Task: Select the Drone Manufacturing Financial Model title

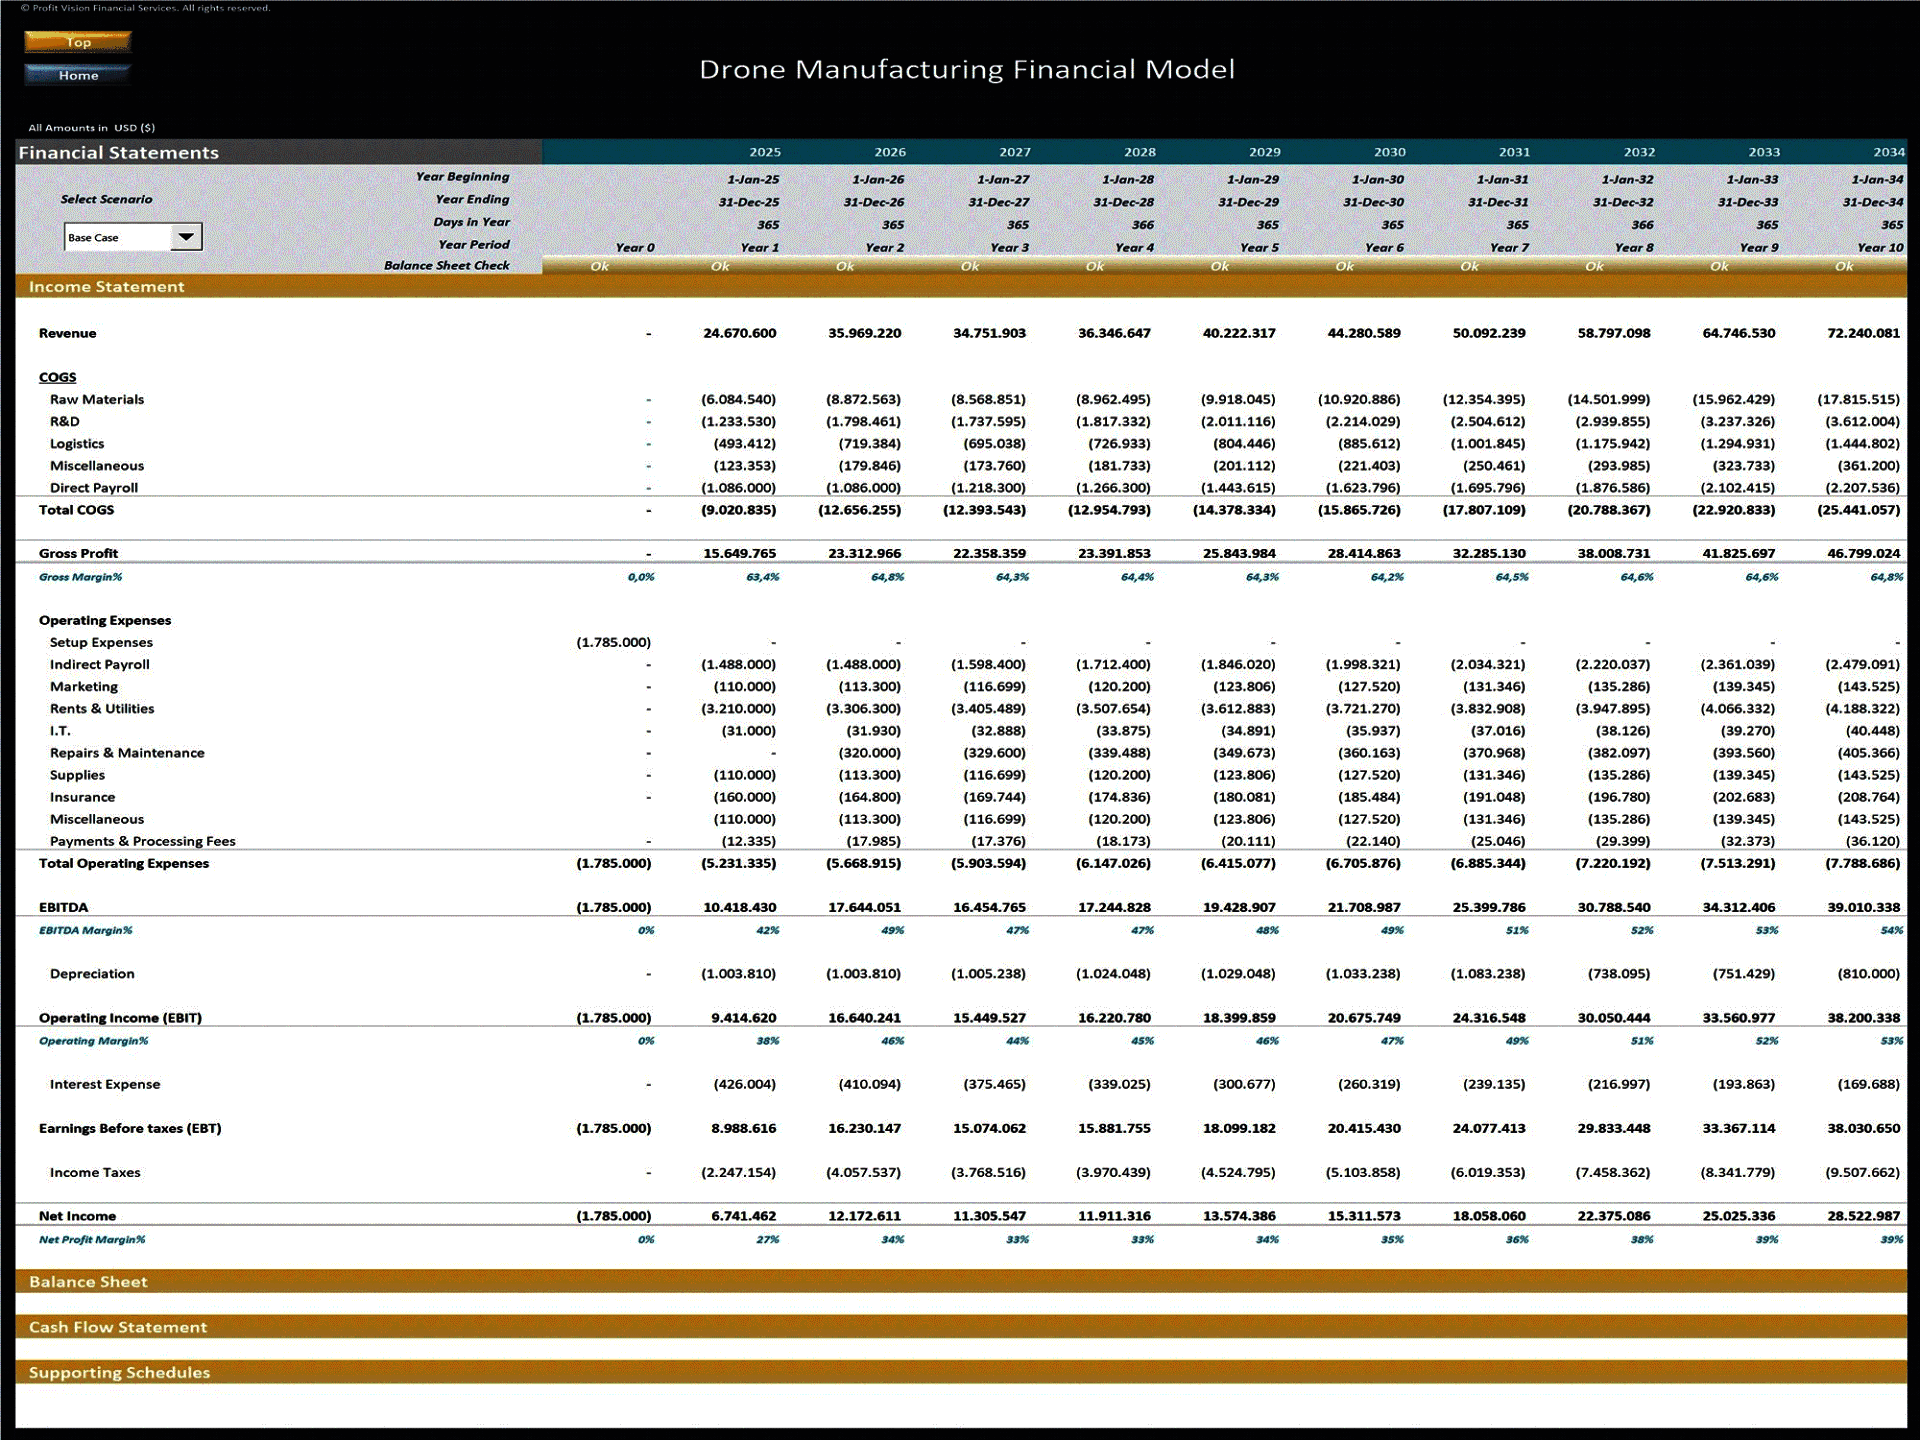Action: pyautogui.click(x=967, y=69)
